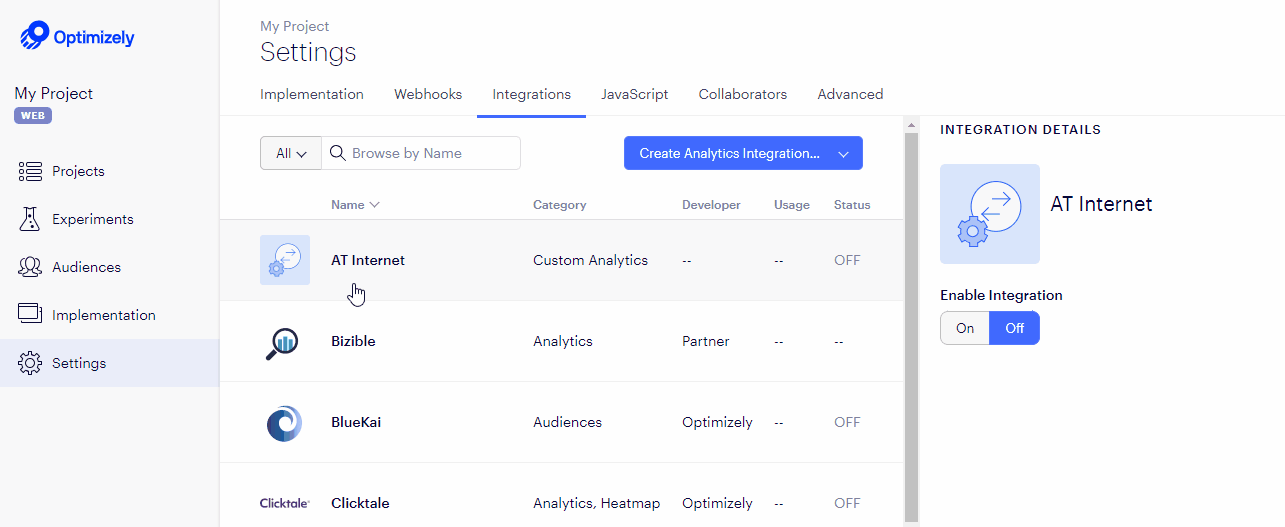
Task: Open Projects from the sidebar icon
Action: point(30,171)
